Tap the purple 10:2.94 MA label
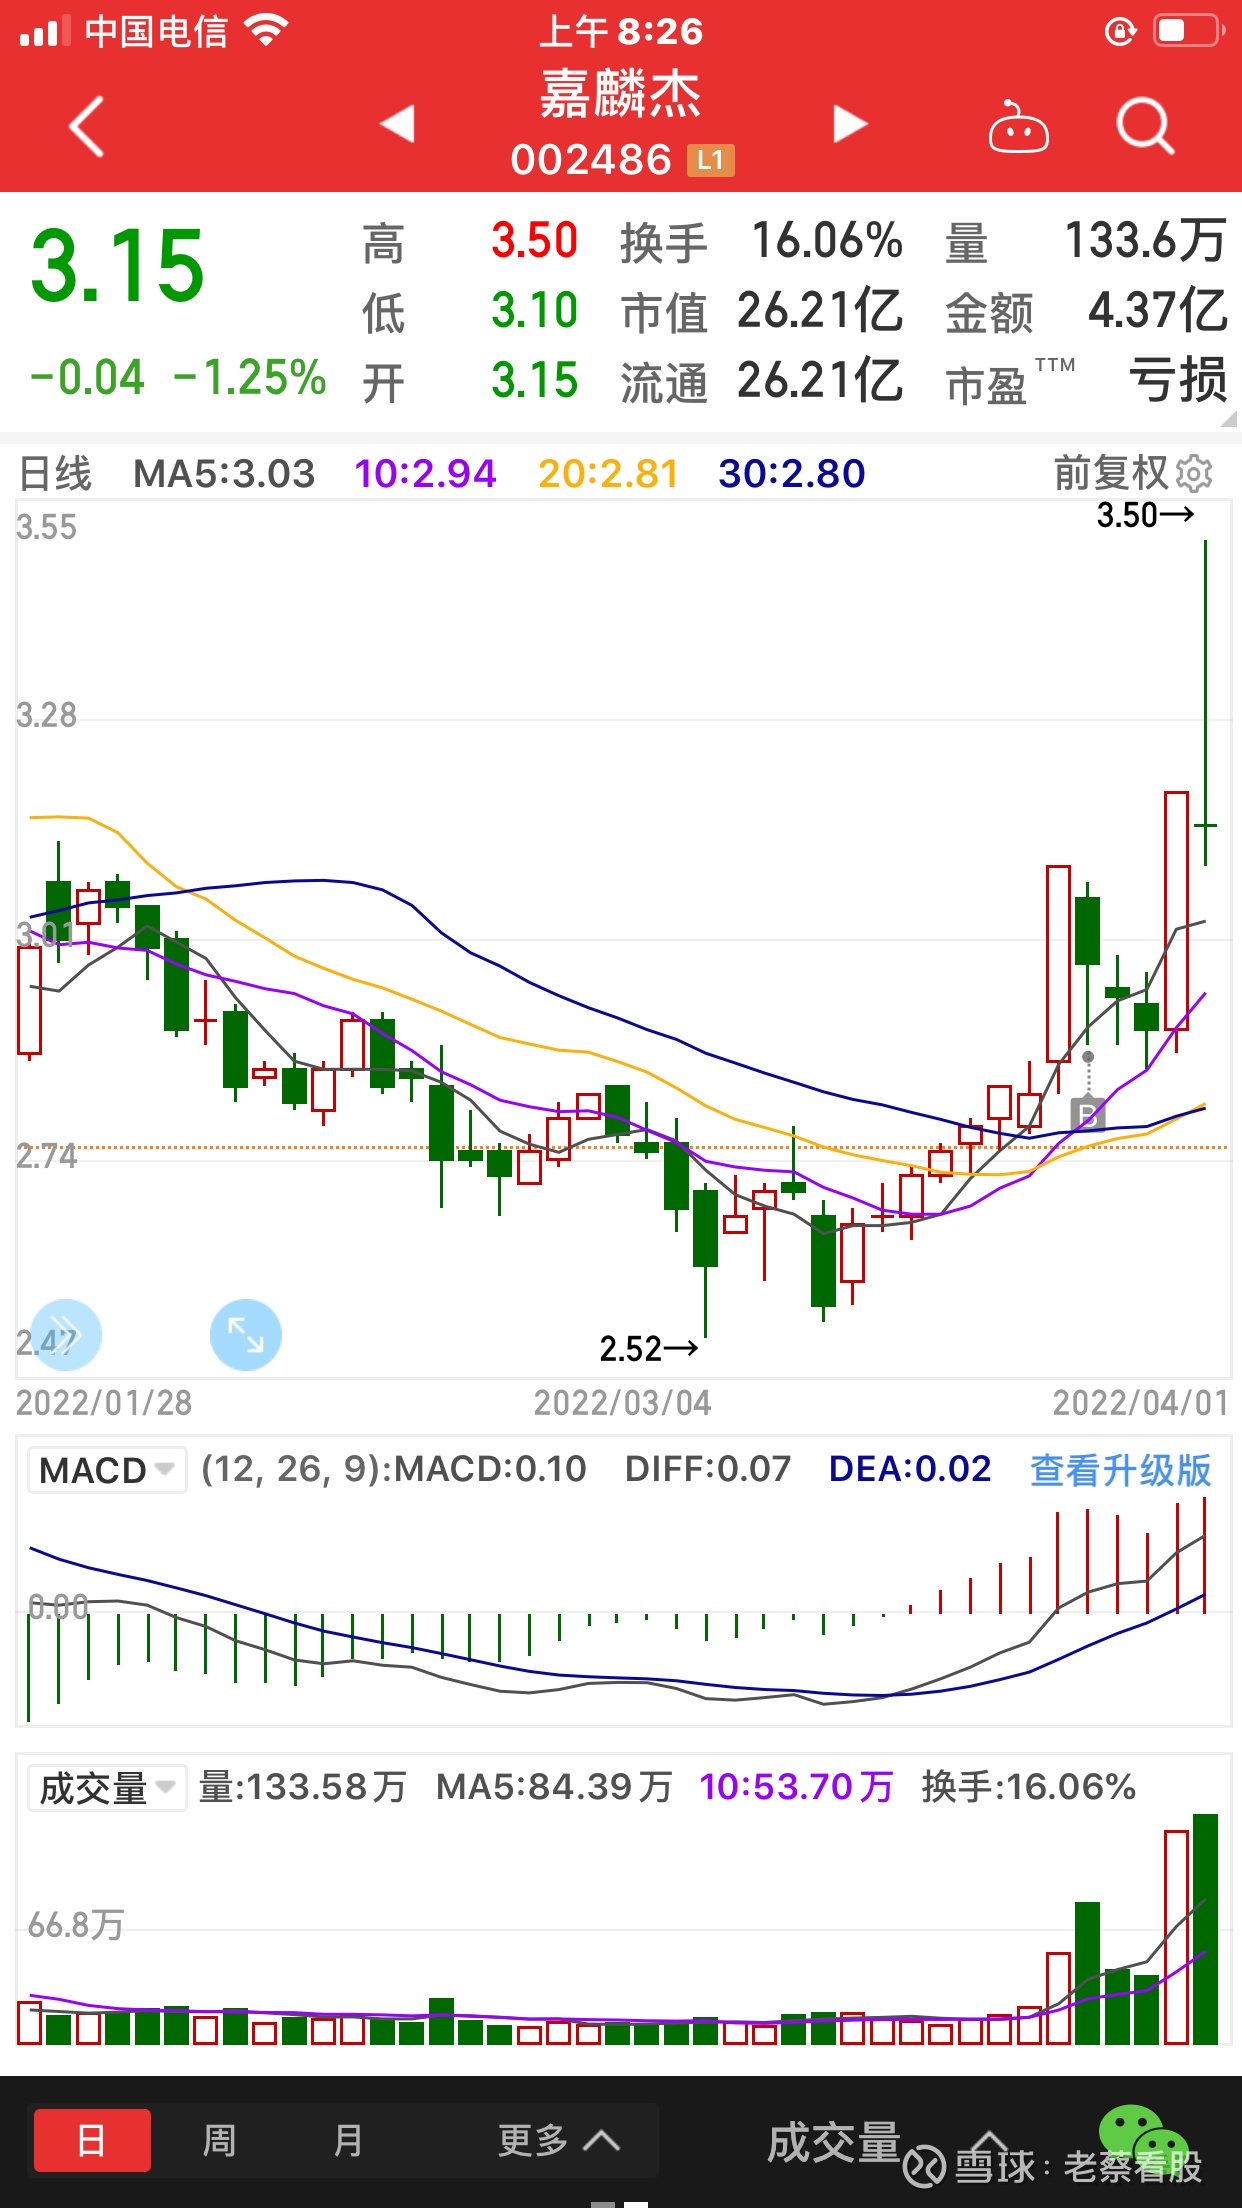This screenshot has width=1242, height=2208. [x=425, y=473]
